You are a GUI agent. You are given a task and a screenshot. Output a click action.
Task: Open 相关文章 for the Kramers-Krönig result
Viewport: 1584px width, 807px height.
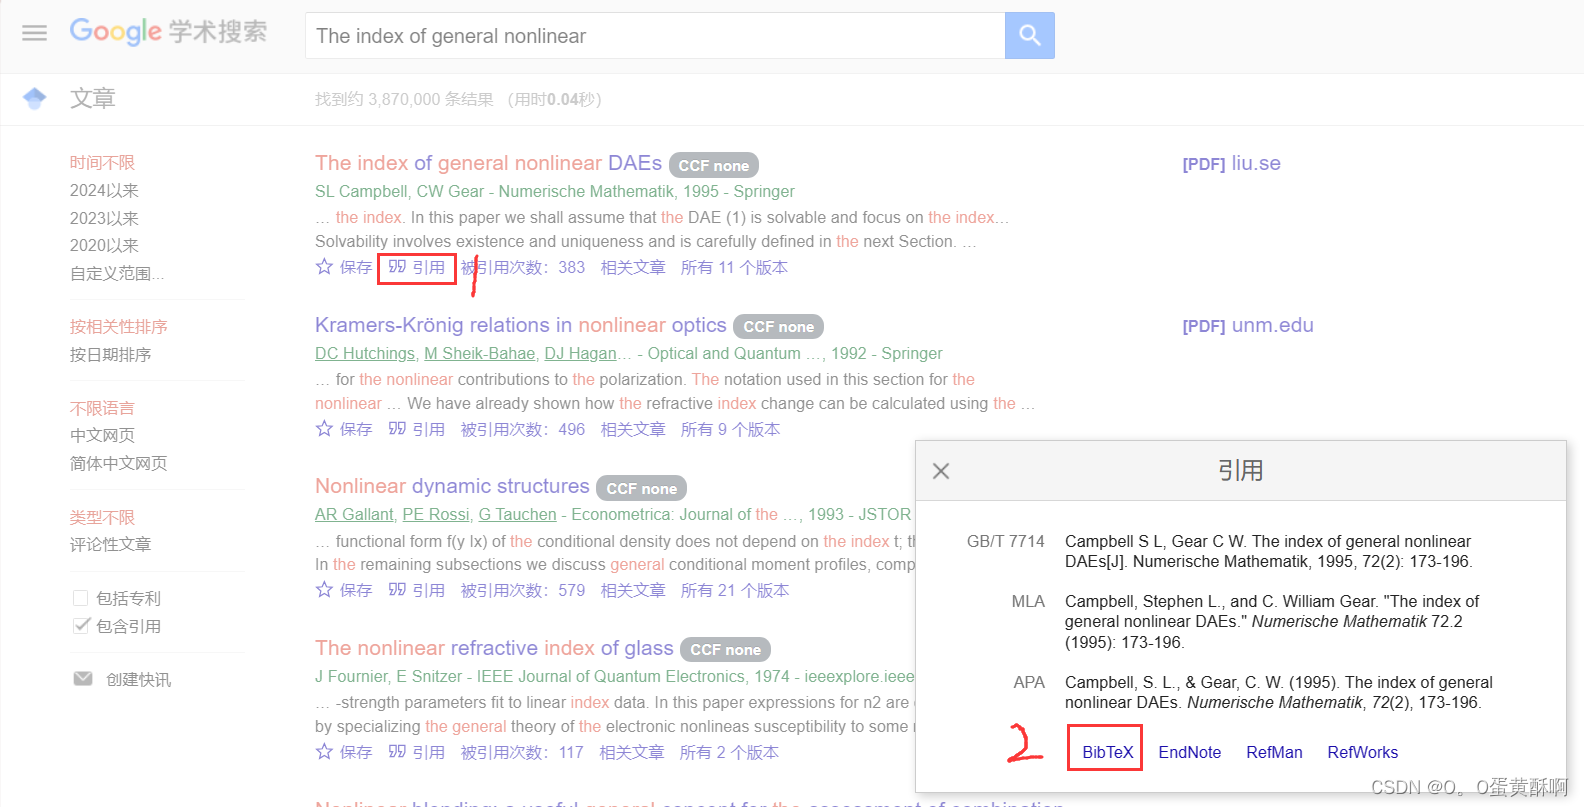coord(633,429)
